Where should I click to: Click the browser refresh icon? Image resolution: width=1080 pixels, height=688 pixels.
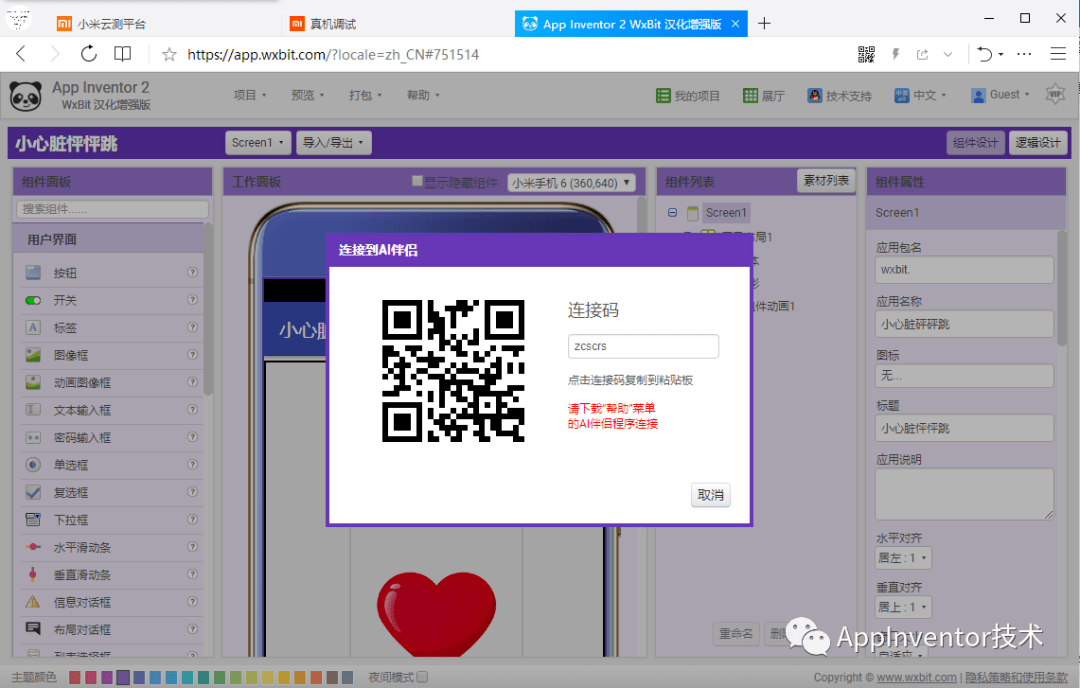89,54
